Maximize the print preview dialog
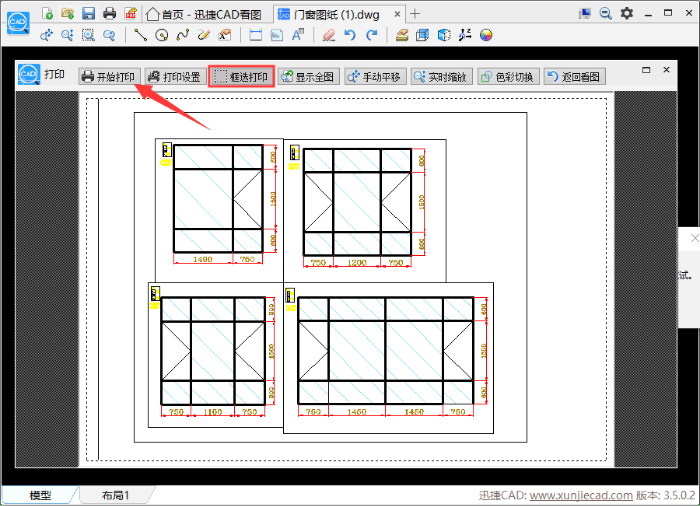This screenshot has width=700, height=506. pyautogui.click(x=646, y=70)
